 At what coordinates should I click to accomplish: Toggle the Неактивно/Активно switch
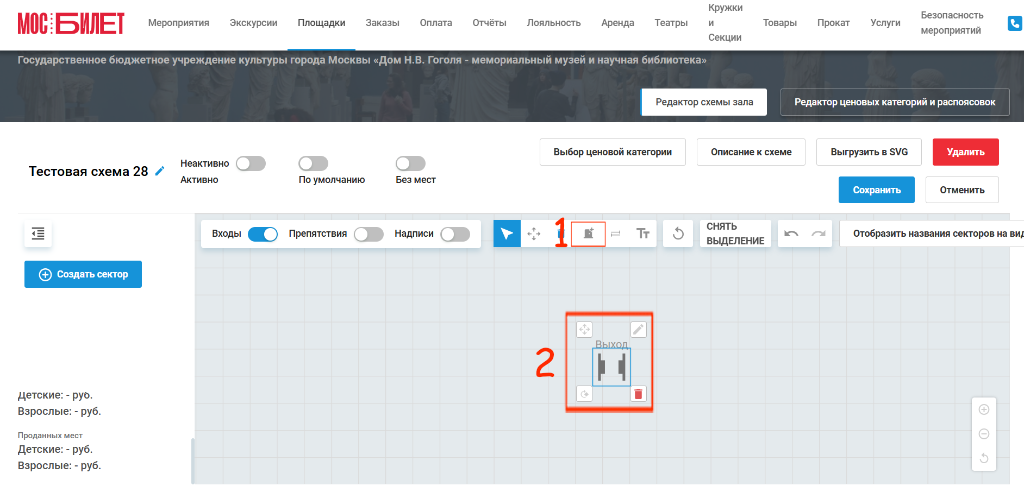(x=251, y=163)
